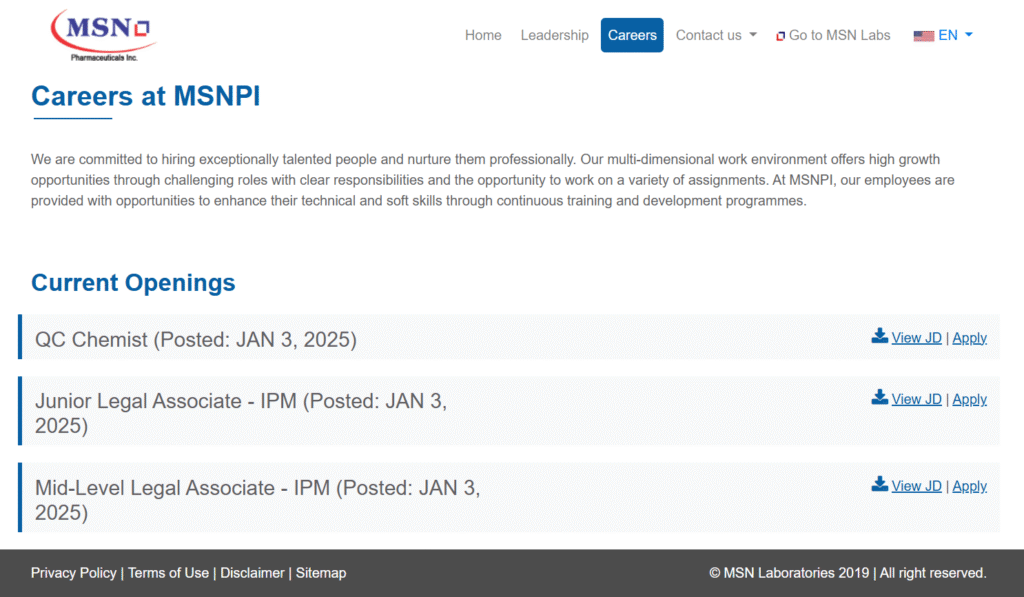Click the download icon for Junior Legal Associate

click(879, 398)
